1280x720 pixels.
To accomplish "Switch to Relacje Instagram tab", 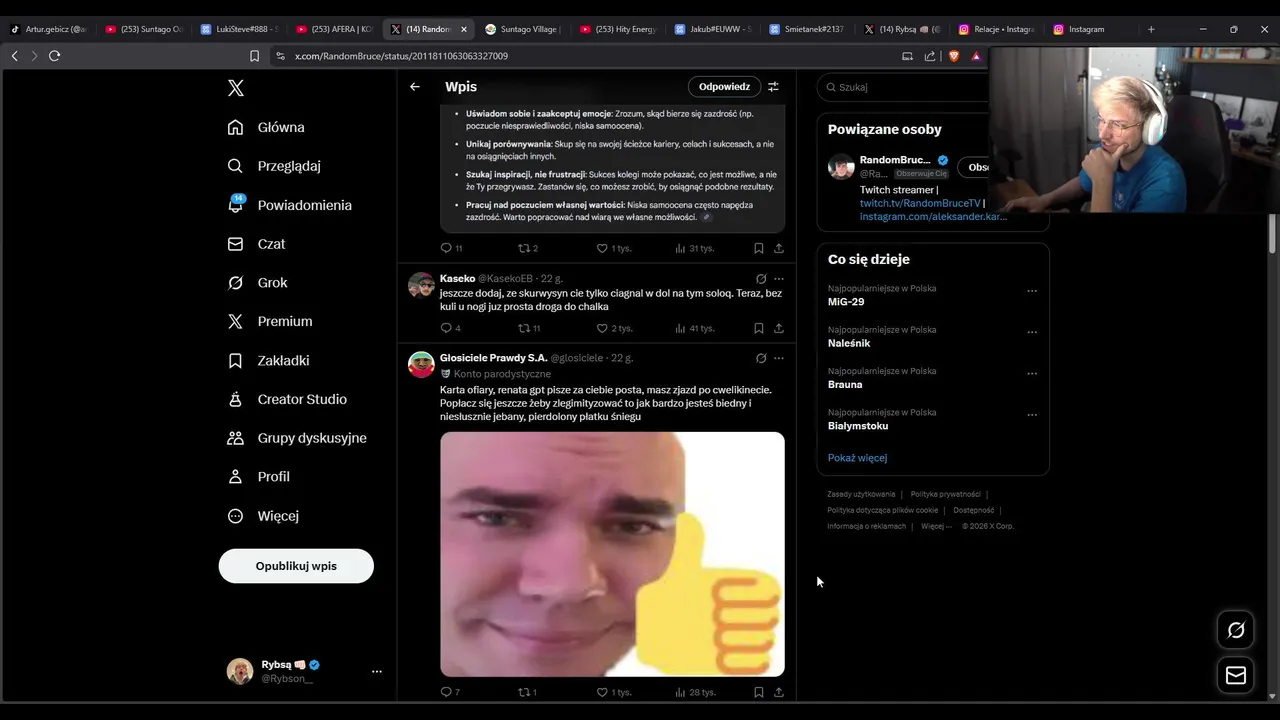I will pyautogui.click(x=996, y=29).
